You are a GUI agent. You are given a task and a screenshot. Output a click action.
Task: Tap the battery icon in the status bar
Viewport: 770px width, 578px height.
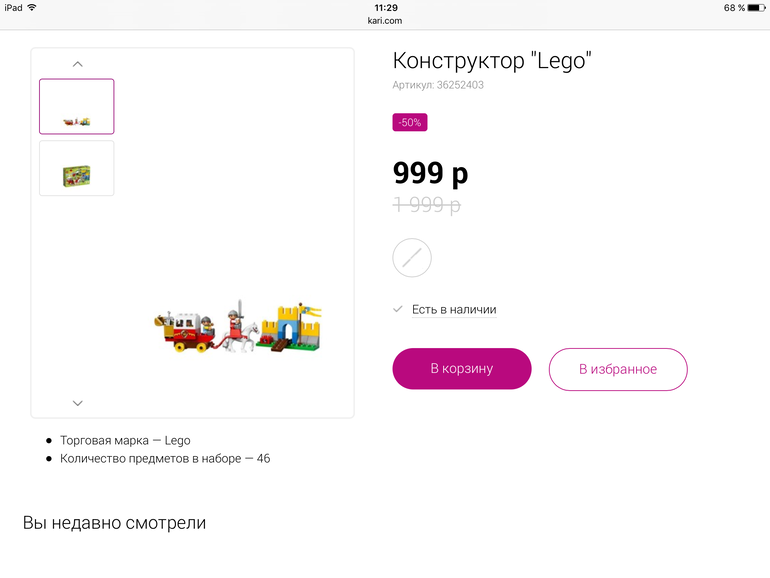(x=757, y=7)
